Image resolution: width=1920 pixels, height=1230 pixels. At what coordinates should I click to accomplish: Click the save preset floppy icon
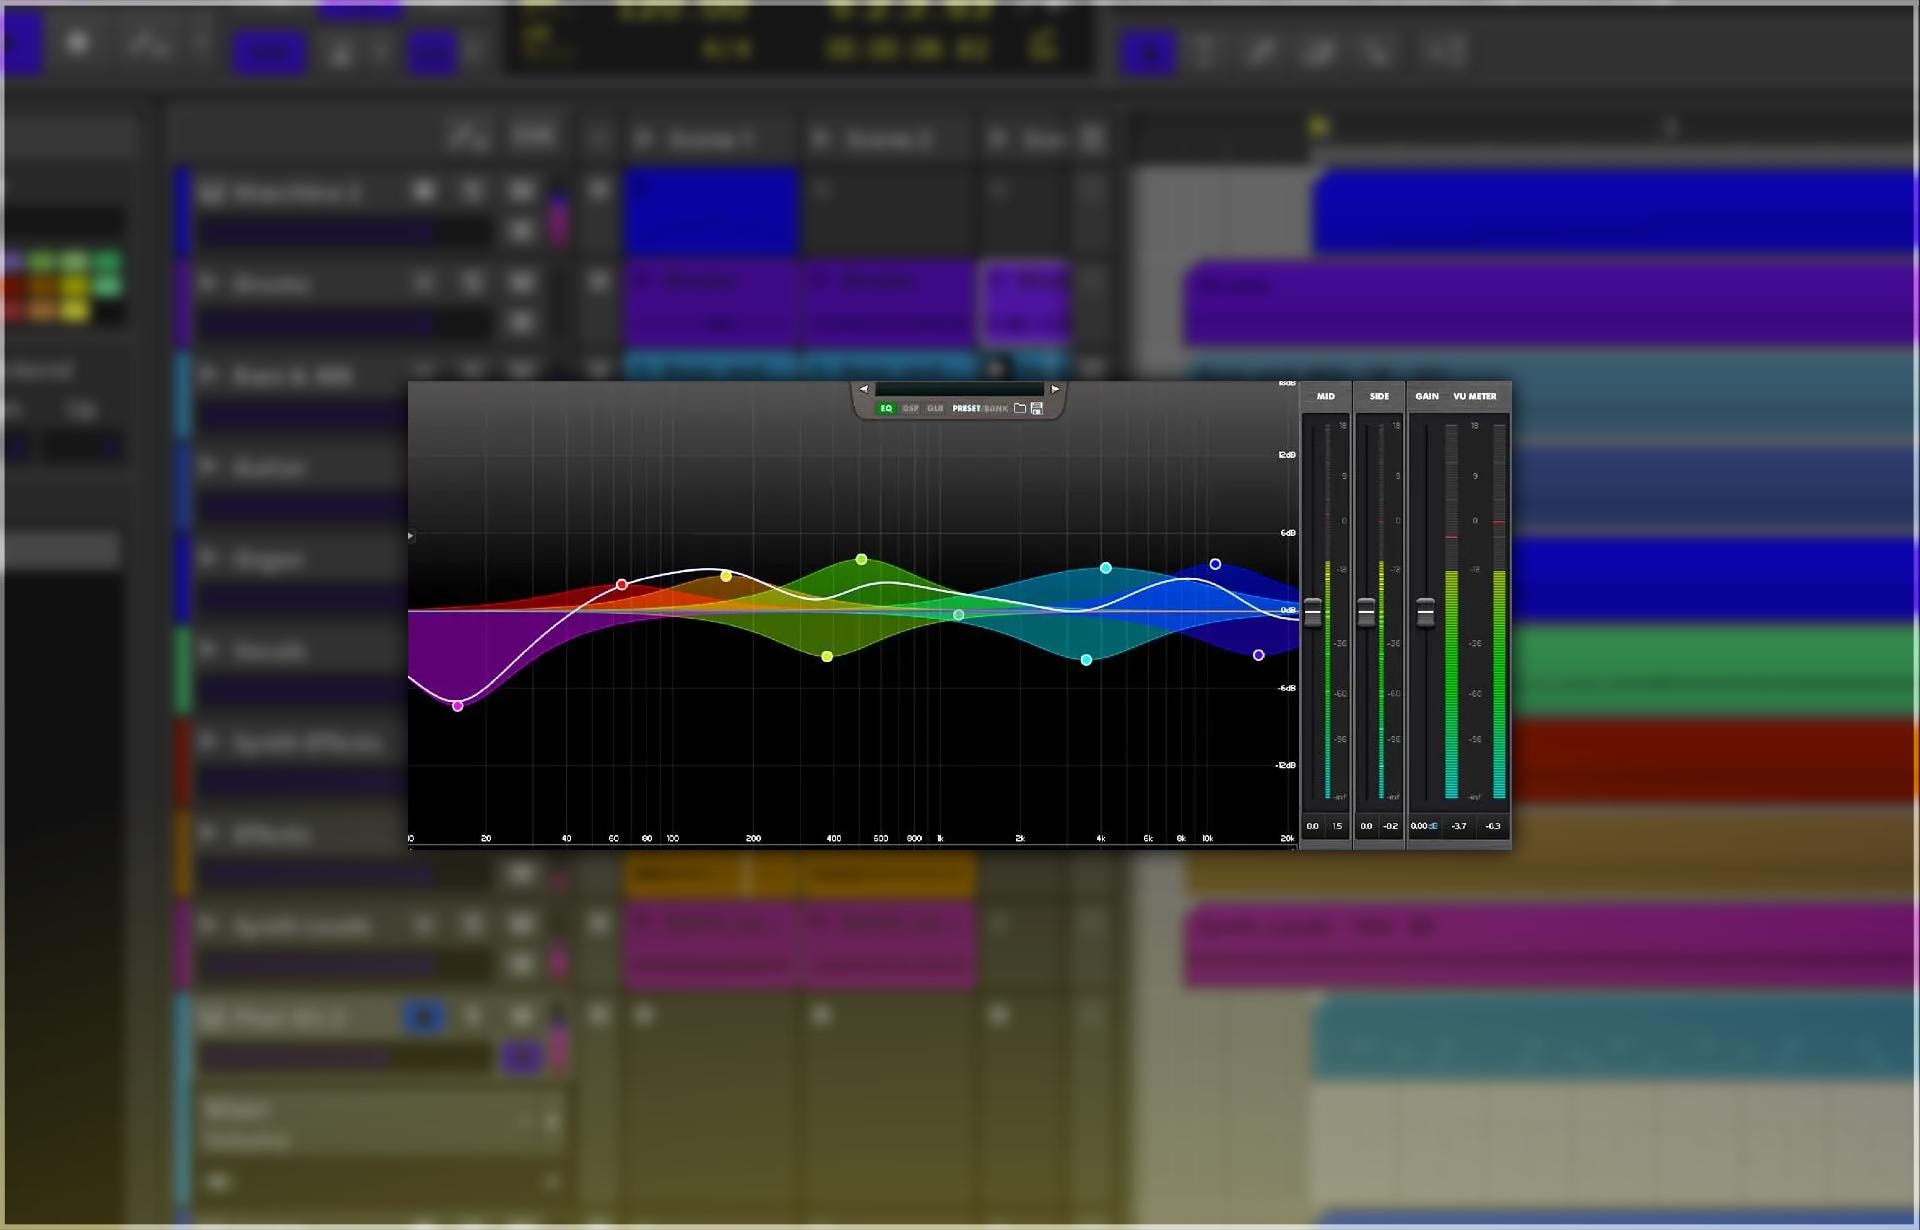point(1037,408)
